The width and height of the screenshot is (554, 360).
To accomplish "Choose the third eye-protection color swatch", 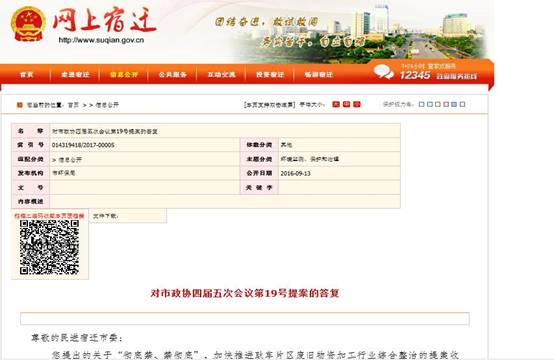I will coord(438,104).
